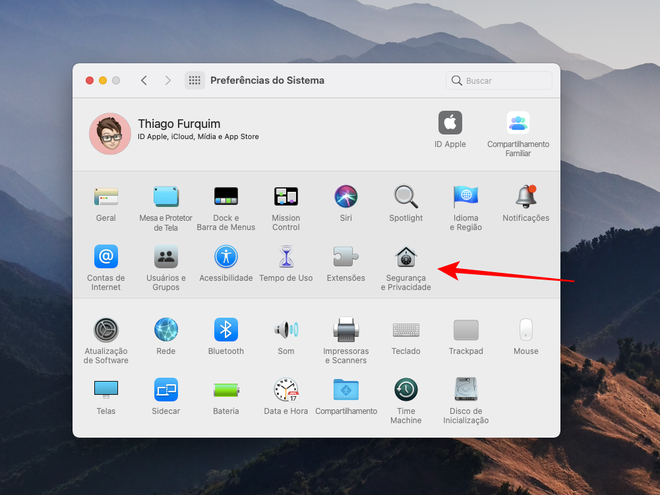Open Rede network preferences
The width and height of the screenshot is (660, 495).
pos(166,330)
